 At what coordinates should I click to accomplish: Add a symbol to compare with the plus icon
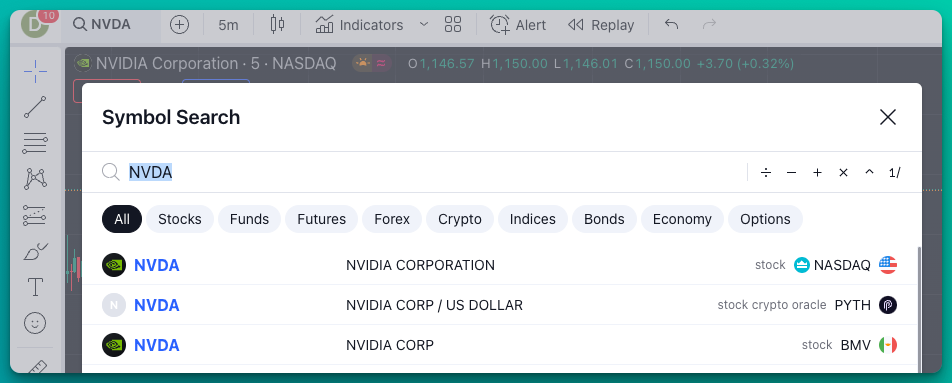point(179,25)
